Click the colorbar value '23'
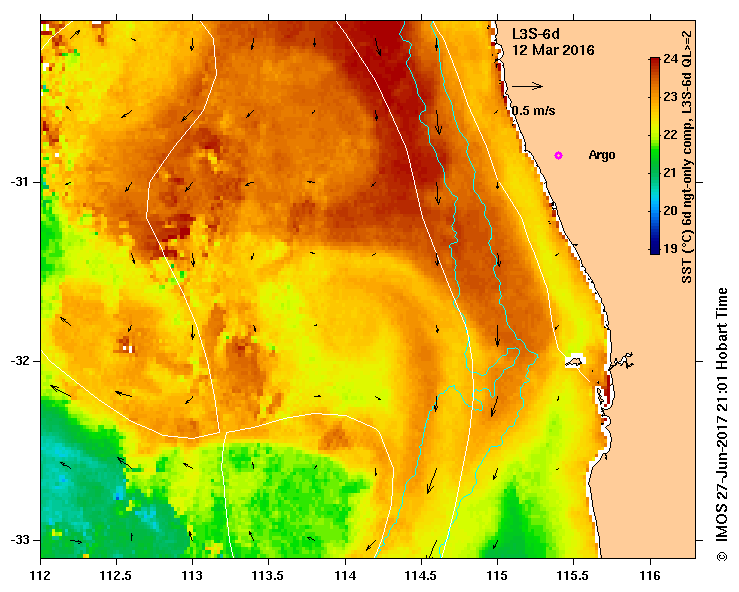This screenshot has height=592, width=739. point(670,97)
